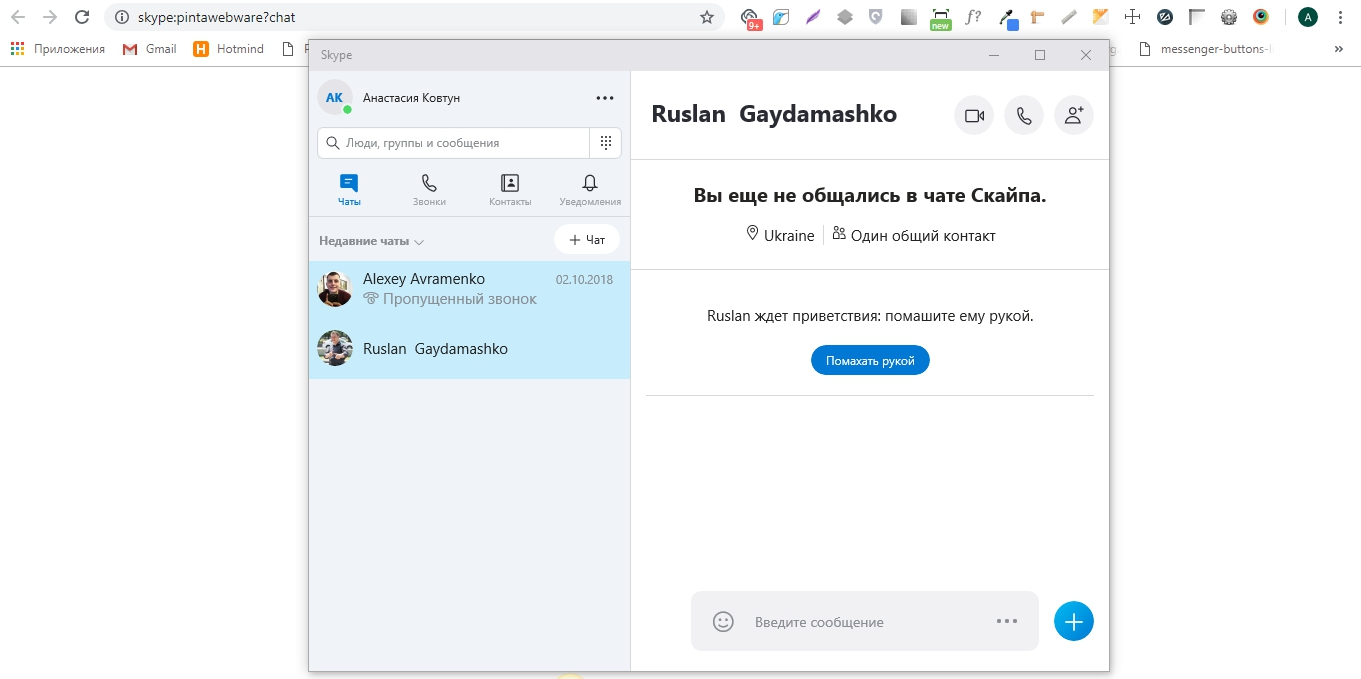
Task: Click the blue bird extension icon
Action: pyautogui.click(x=781, y=17)
